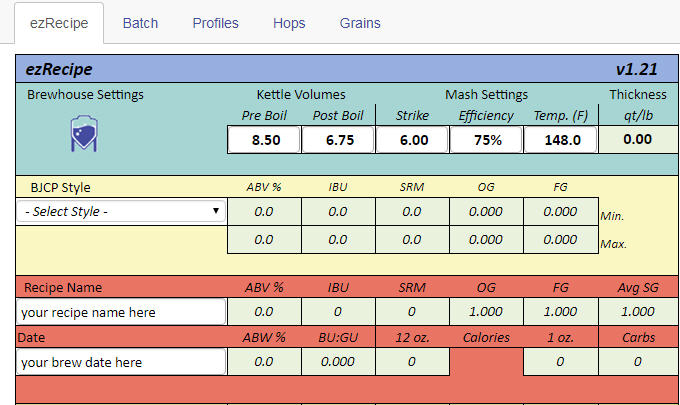Screen dimensions: 680x405
Task: Click the Max. ABV % style cell
Action: [264, 239]
